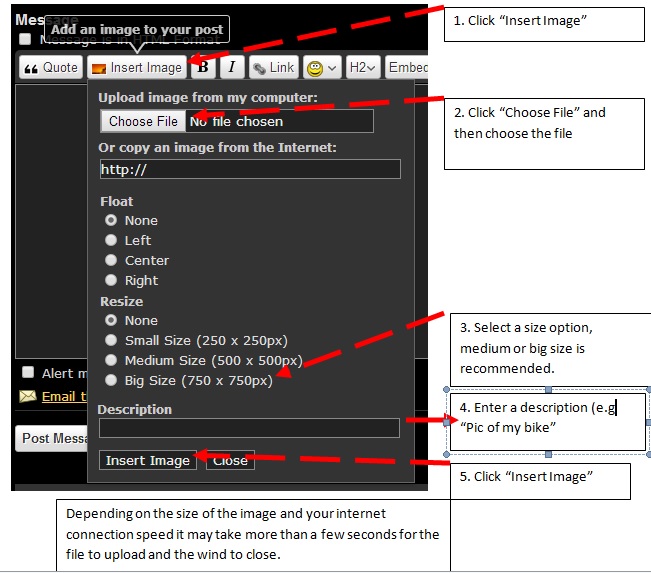Image resolution: width=651 pixels, height=573 pixels.
Task: Click Insert Image in the toolbar
Action: pyautogui.click(x=137, y=67)
